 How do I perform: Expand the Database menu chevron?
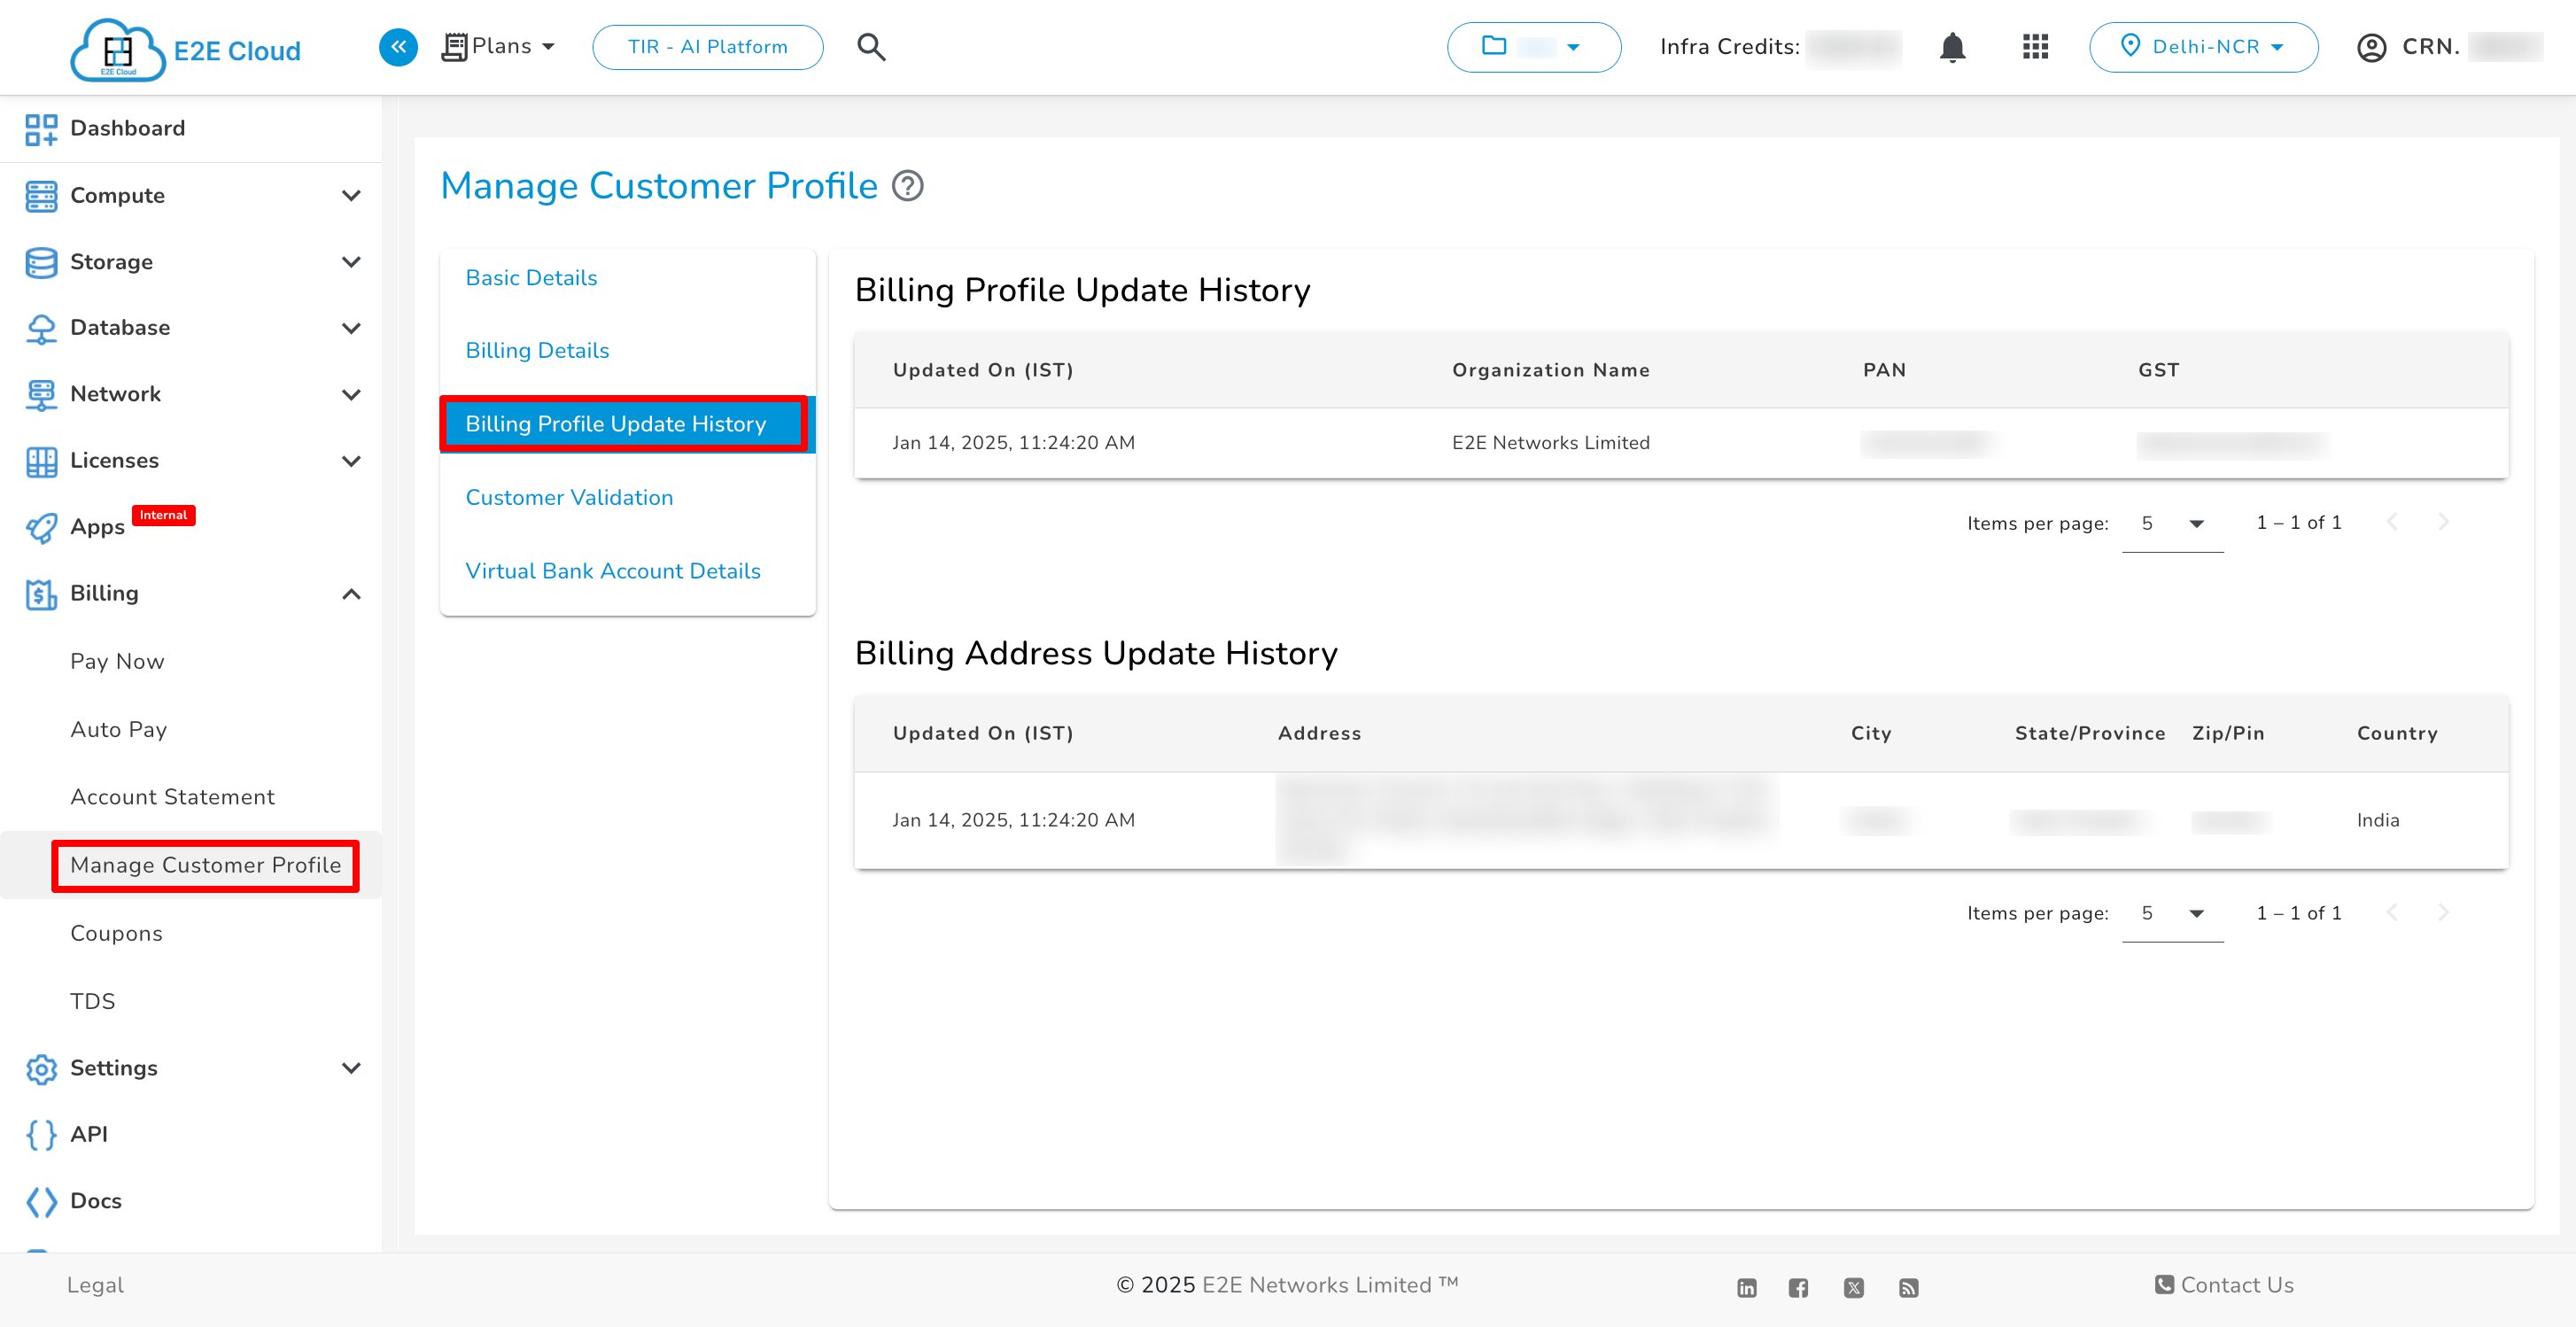pos(351,328)
